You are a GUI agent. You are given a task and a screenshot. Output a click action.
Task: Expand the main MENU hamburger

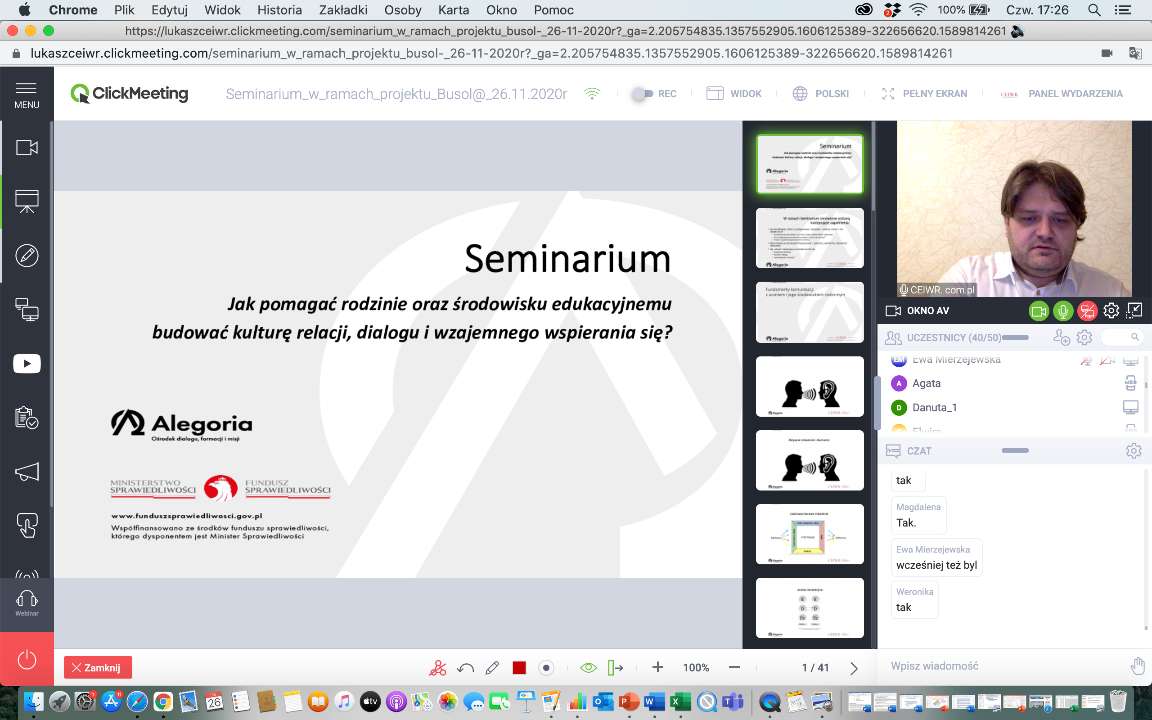tap(27, 94)
